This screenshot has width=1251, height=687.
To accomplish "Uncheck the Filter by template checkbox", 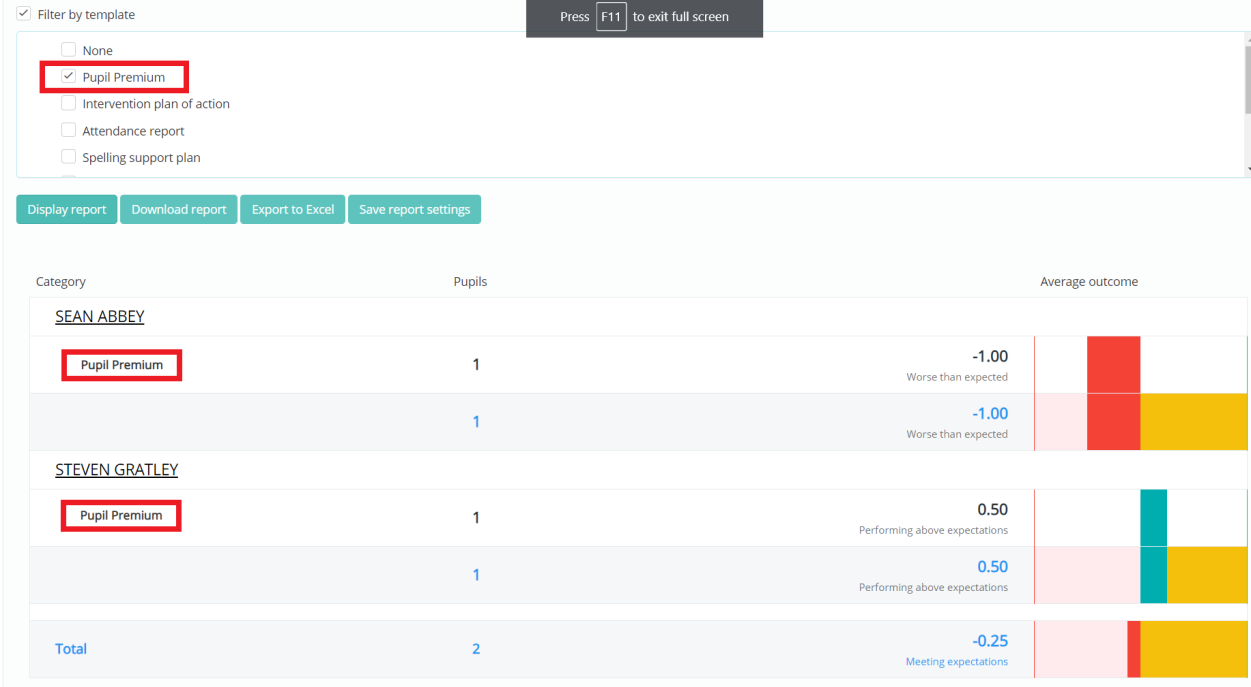I will pos(24,15).
